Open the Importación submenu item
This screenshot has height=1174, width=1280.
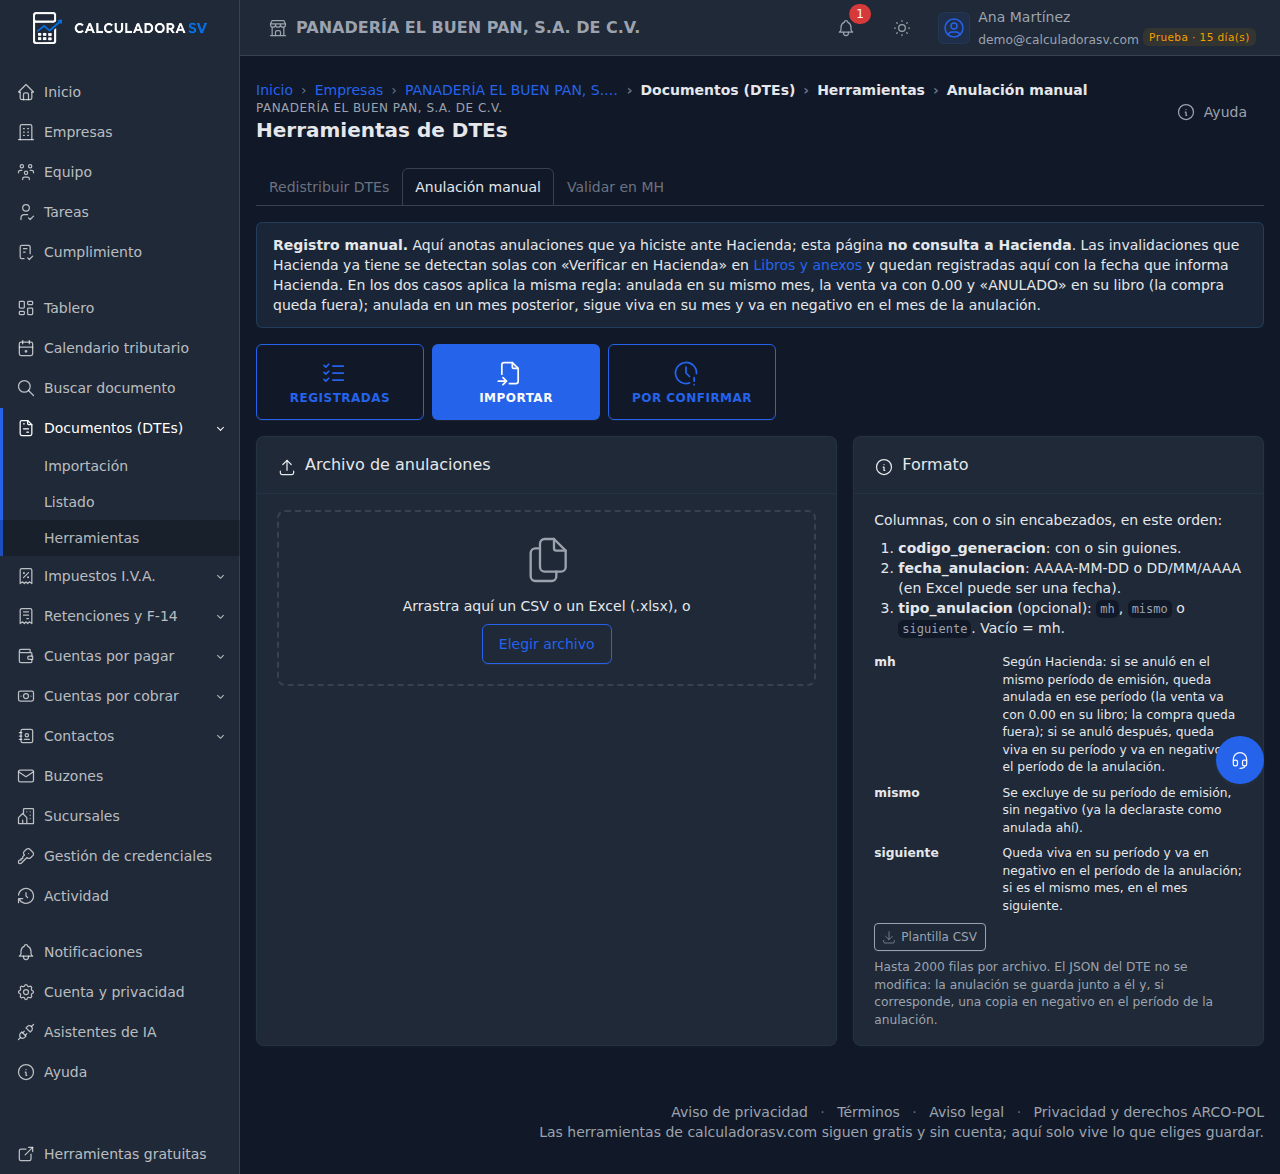(x=120, y=466)
